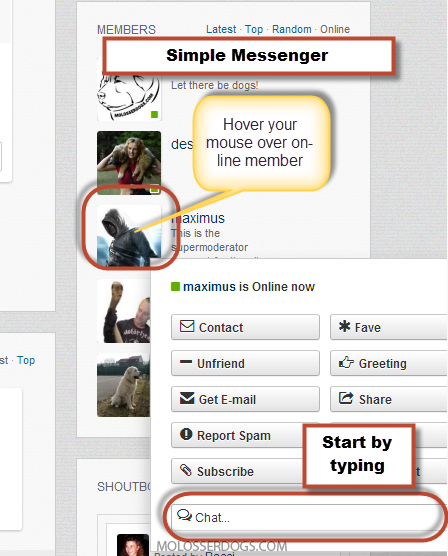Click the minus icon on Unfriend
The image size is (448, 556).
pyautogui.click(x=186, y=362)
